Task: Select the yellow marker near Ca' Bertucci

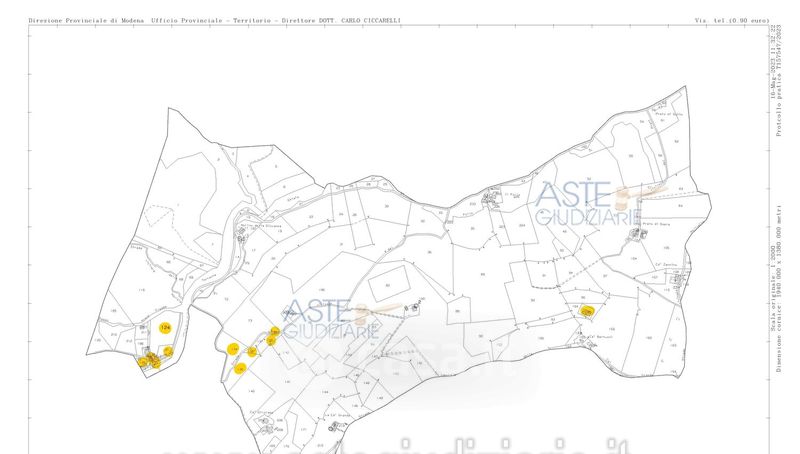Action: (587, 312)
